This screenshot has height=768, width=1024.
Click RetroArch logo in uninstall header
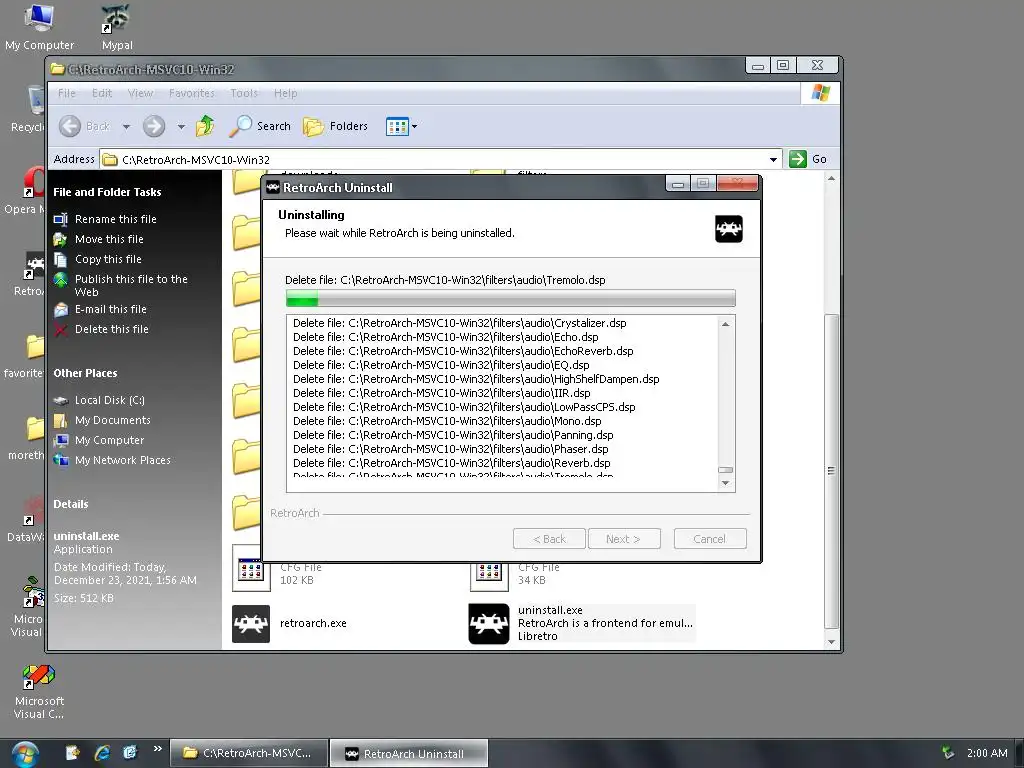729,229
